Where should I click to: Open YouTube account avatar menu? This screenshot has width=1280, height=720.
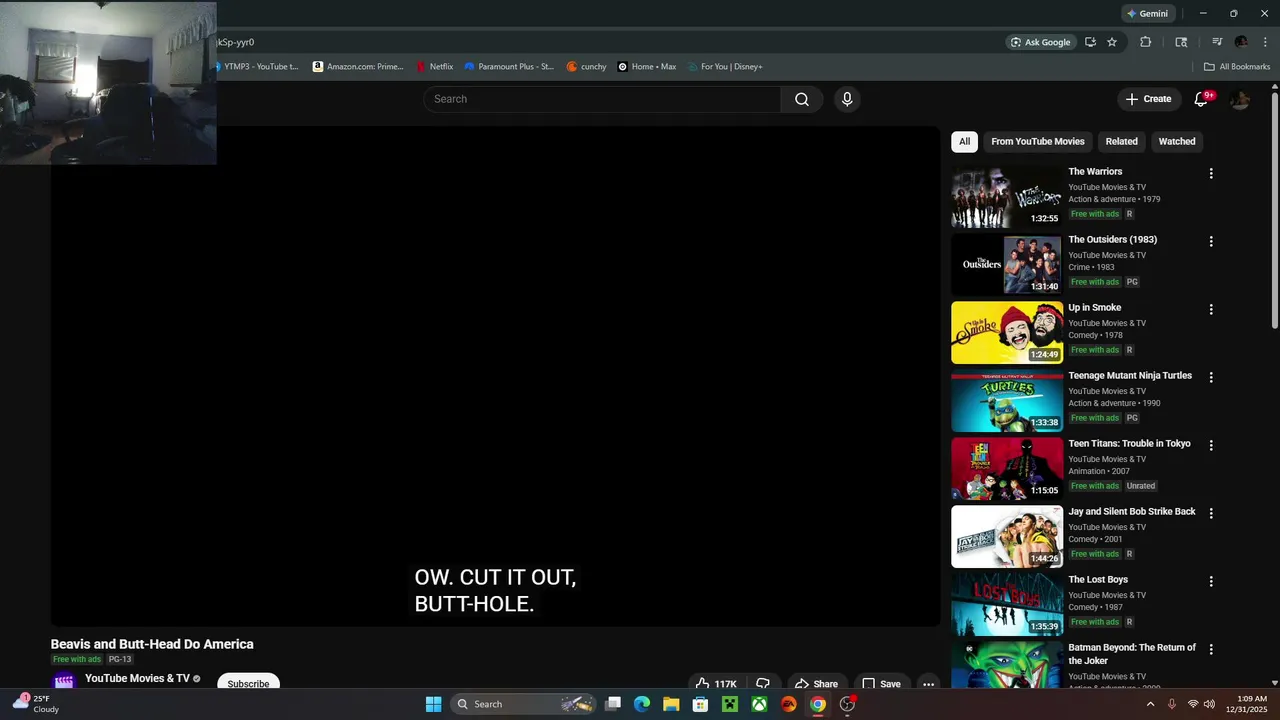click(1240, 99)
